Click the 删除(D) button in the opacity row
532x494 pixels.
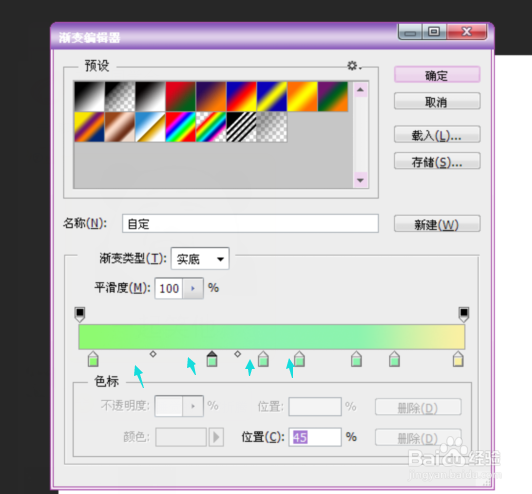pos(418,407)
